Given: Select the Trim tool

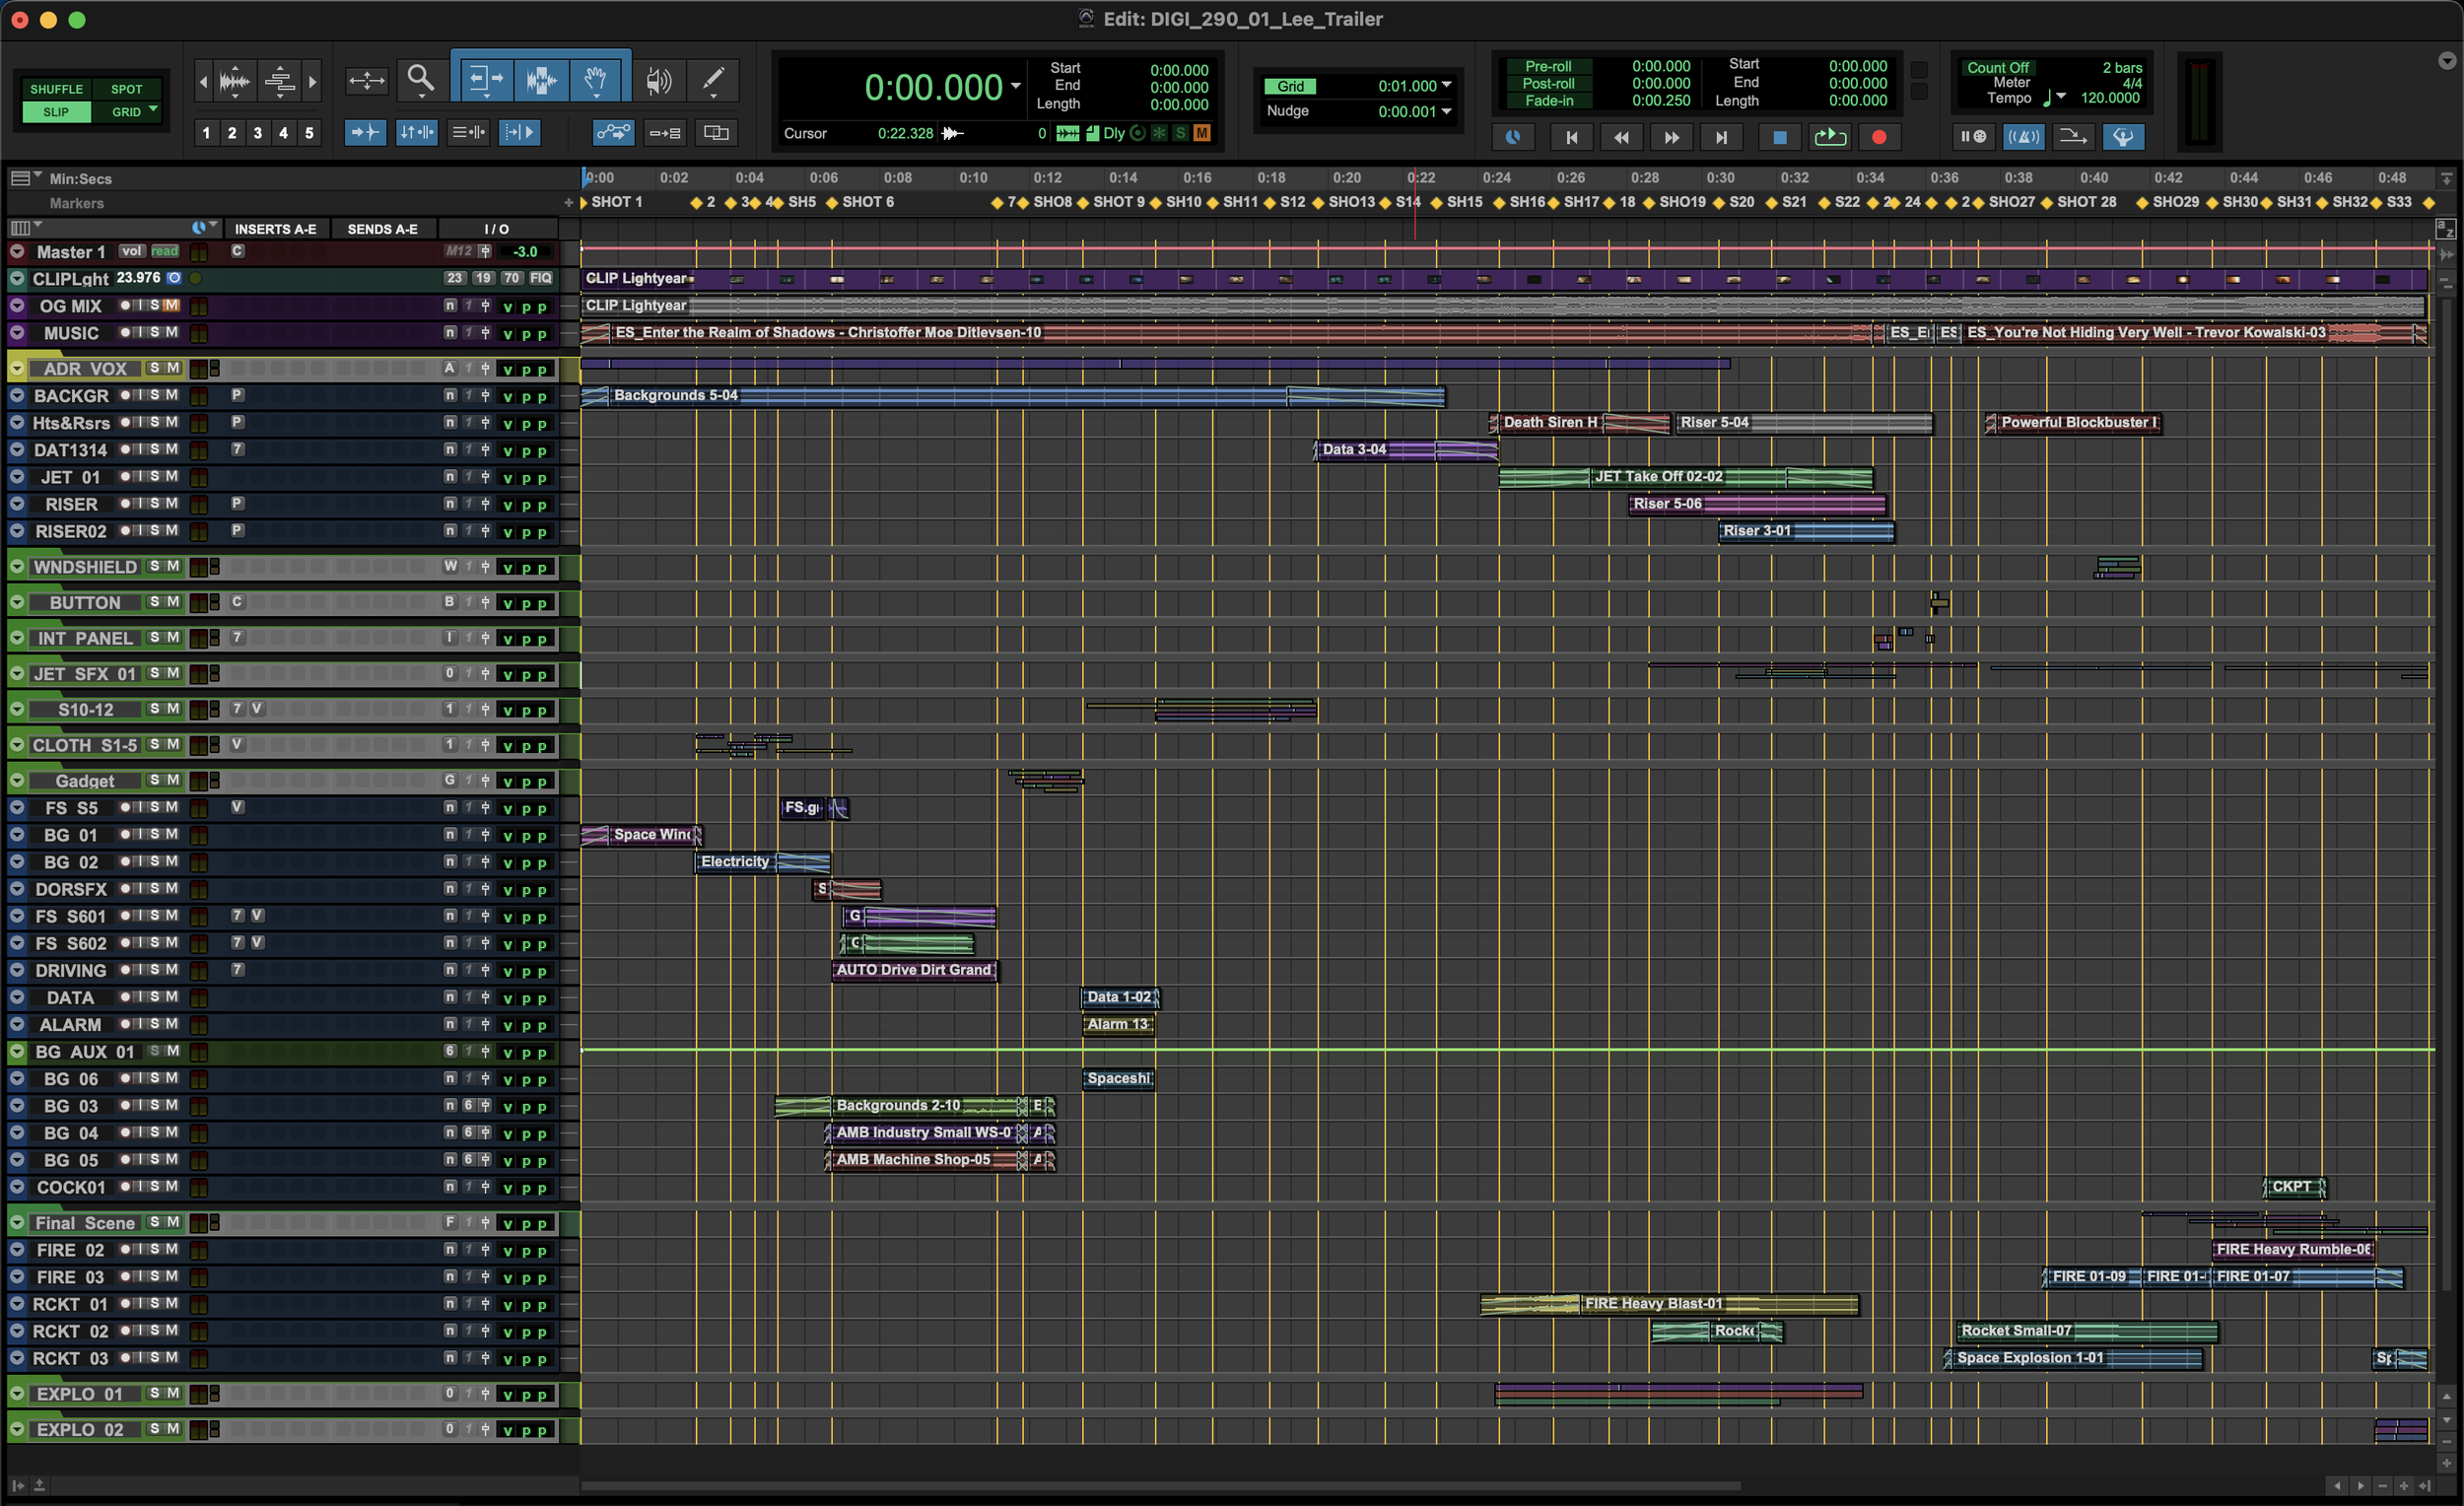Looking at the screenshot, I should [x=485, y=79].
